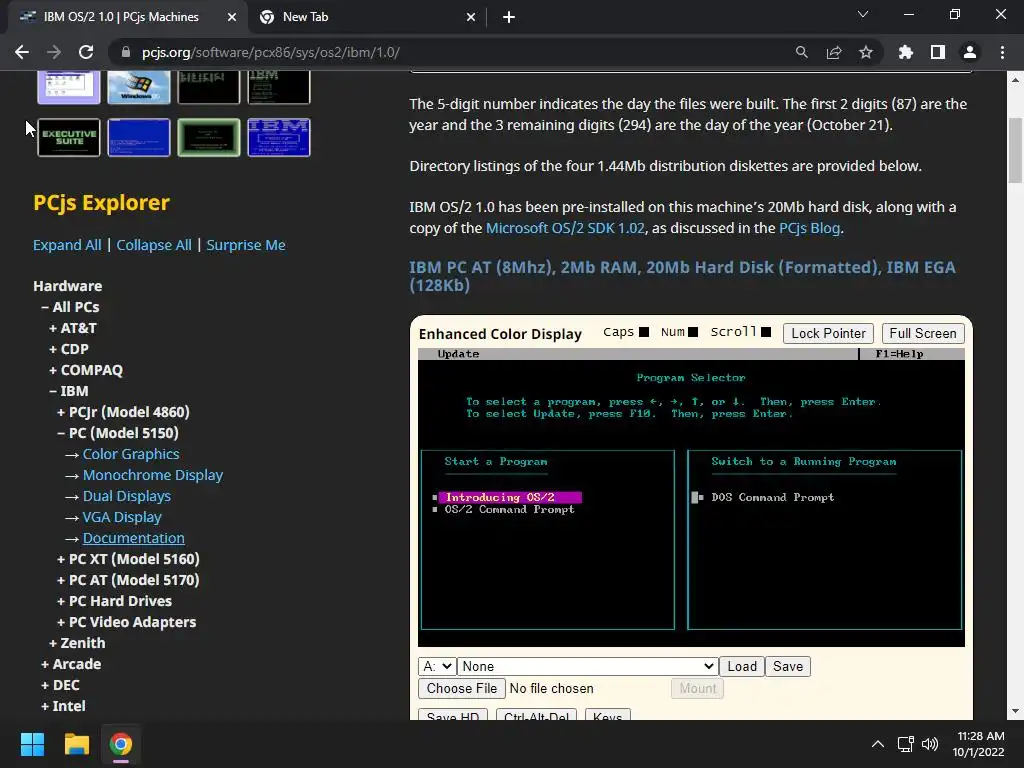
Task: Open File Explorer from taskbar
Action: pos(76,744)
